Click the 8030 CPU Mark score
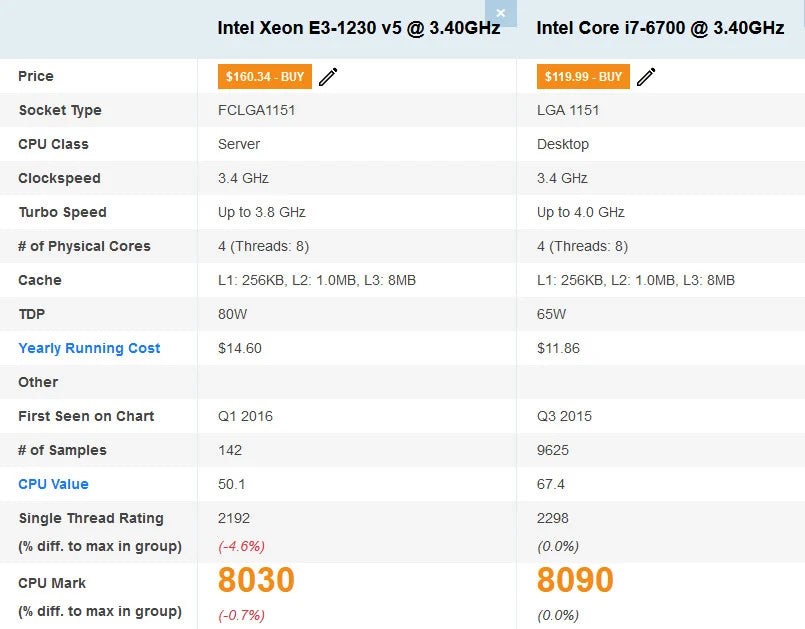The image size is (805, 629). tap(256, 580)
